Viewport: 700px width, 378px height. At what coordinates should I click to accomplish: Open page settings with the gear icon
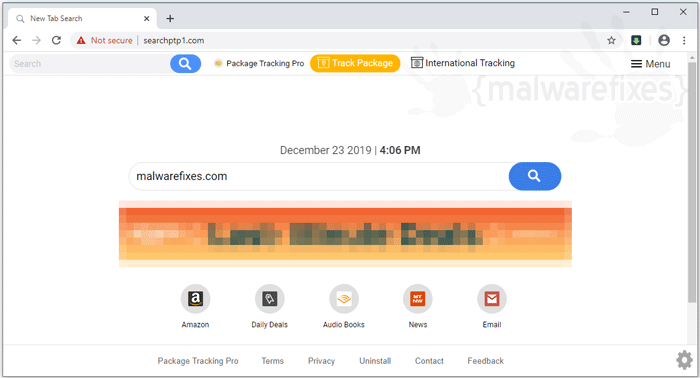[x=684, y=360]
